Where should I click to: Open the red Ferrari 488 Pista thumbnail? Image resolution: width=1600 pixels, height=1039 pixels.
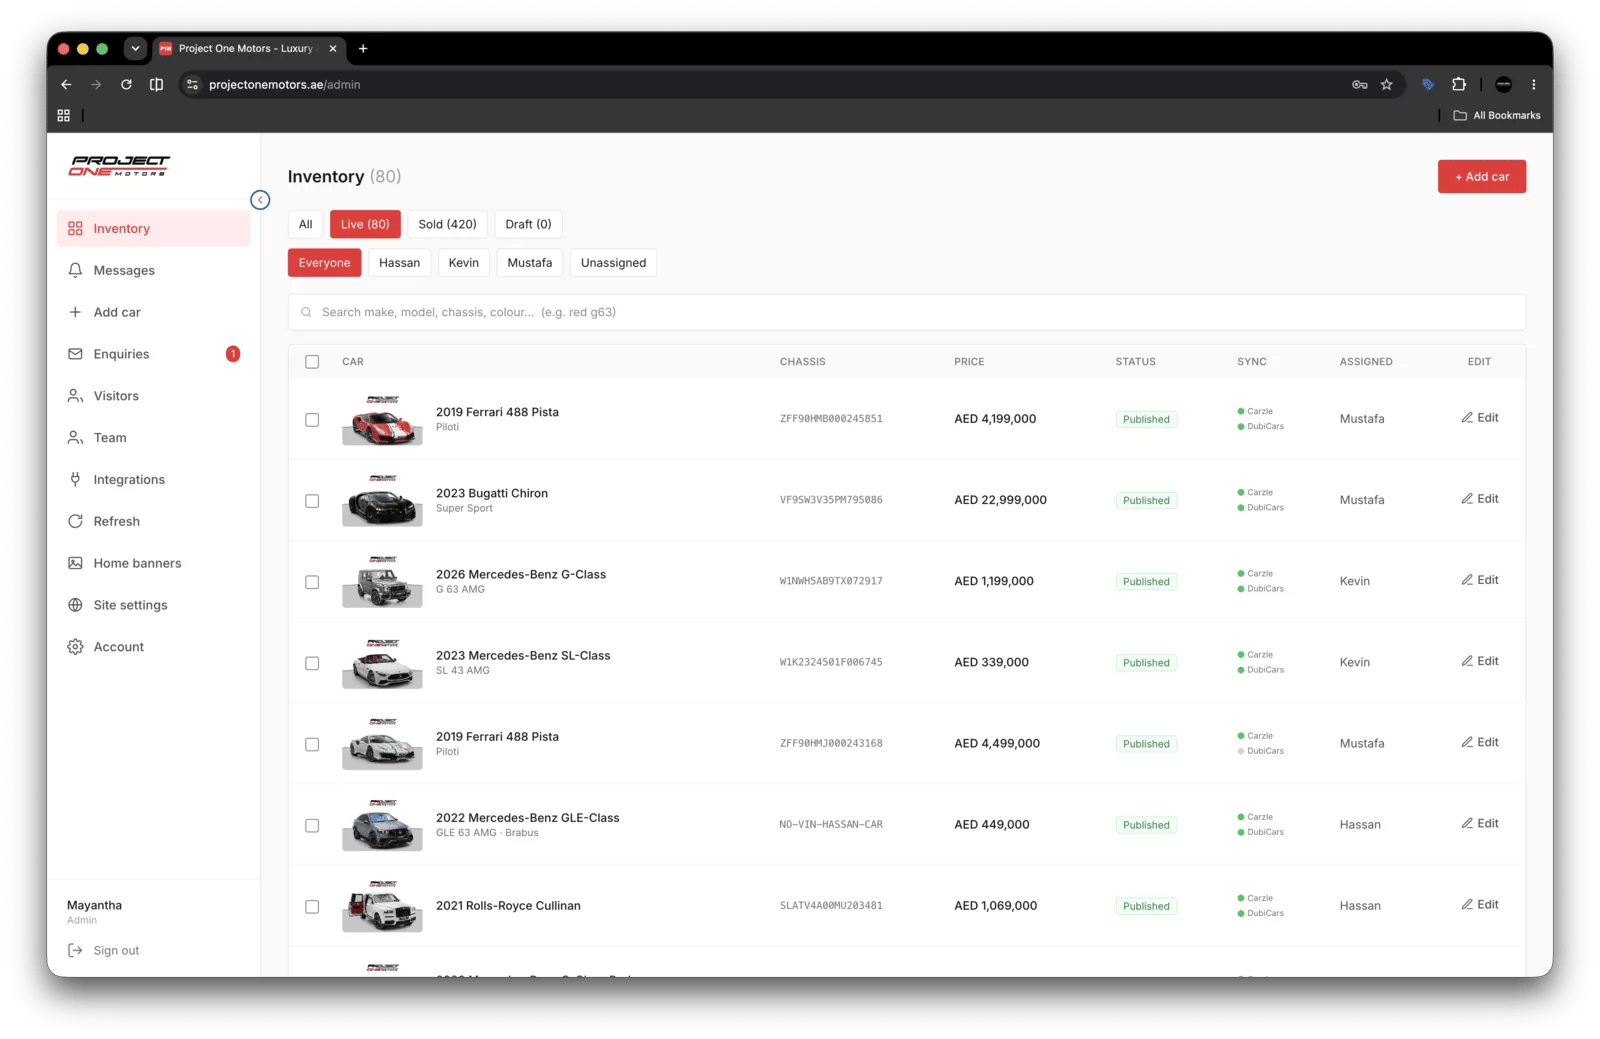tap(382, 420)
